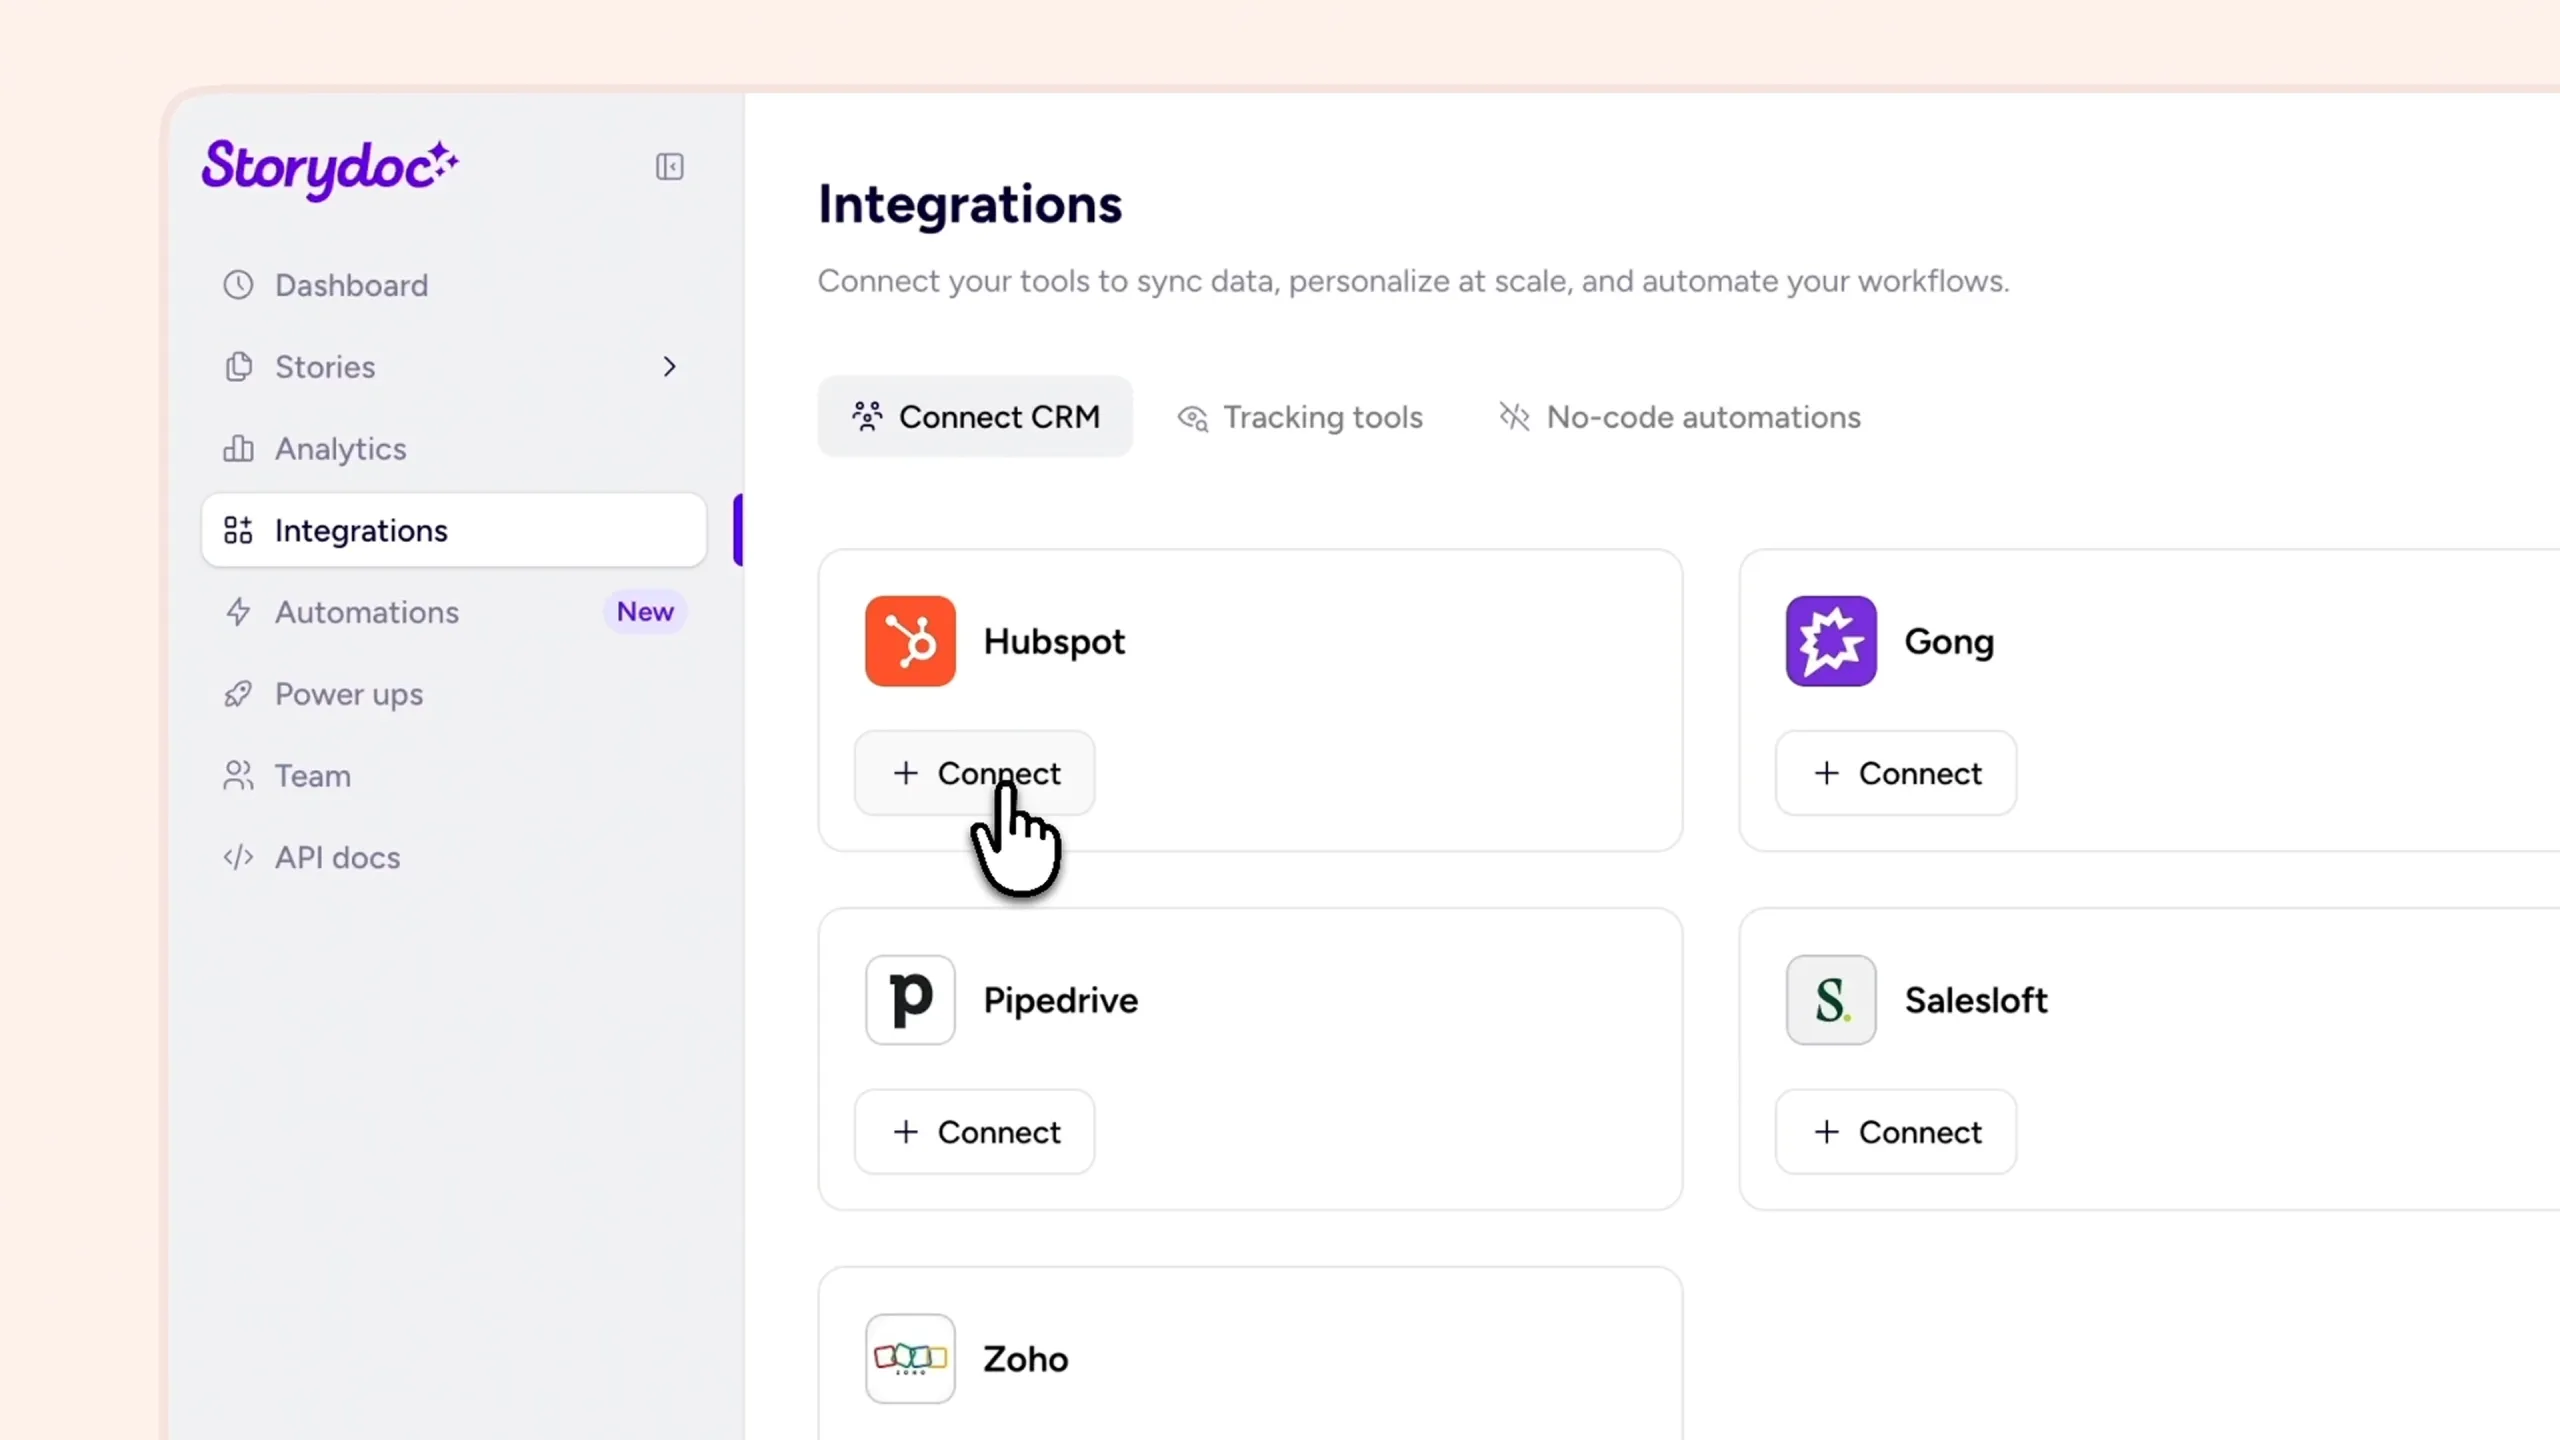
Task: Click the Power ups rocket icon
Action: [x=238, y=694]
